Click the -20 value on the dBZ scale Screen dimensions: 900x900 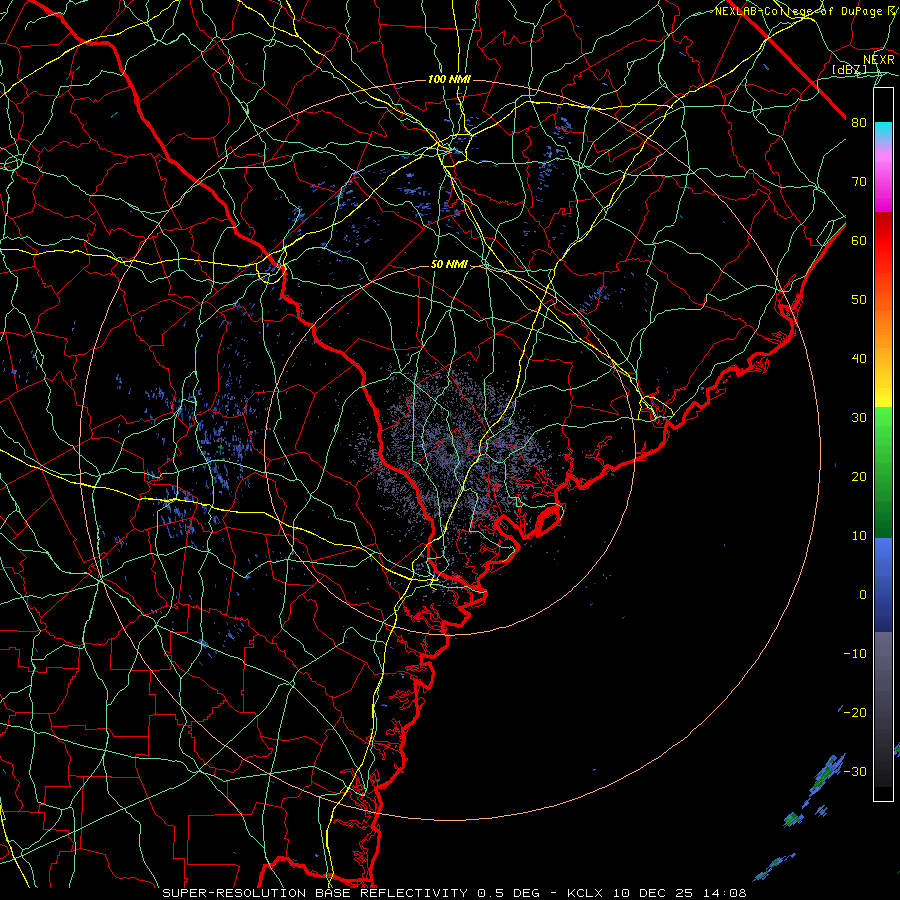tap(855, 713)
